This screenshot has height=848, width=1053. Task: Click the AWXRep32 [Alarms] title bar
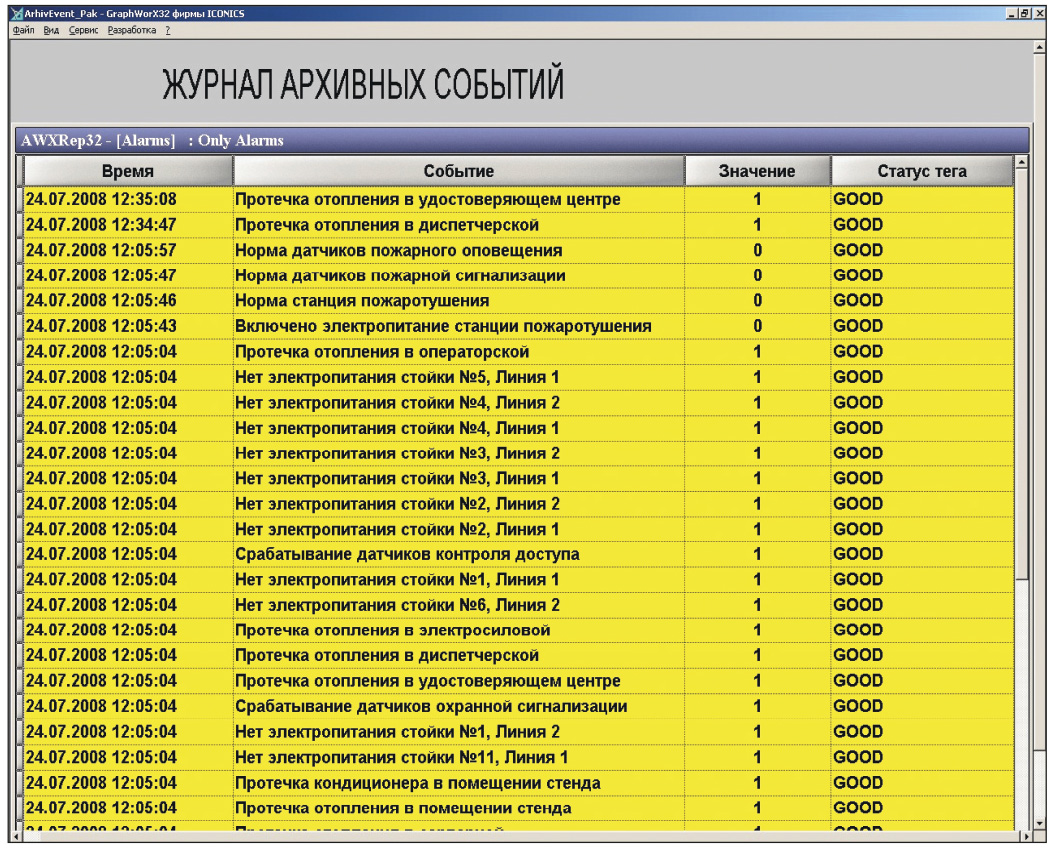pyautogui.click(x=522, y=140)
